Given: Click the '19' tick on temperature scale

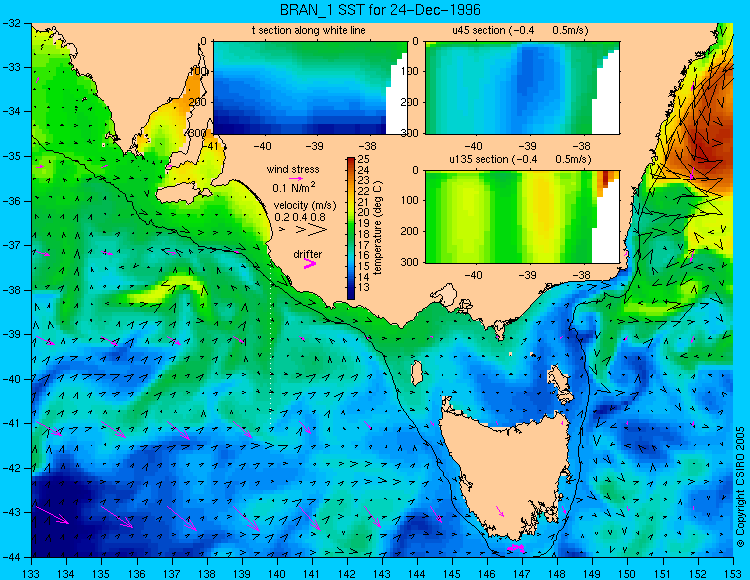Looking at the screenshot, I should (x=364, y=223).
